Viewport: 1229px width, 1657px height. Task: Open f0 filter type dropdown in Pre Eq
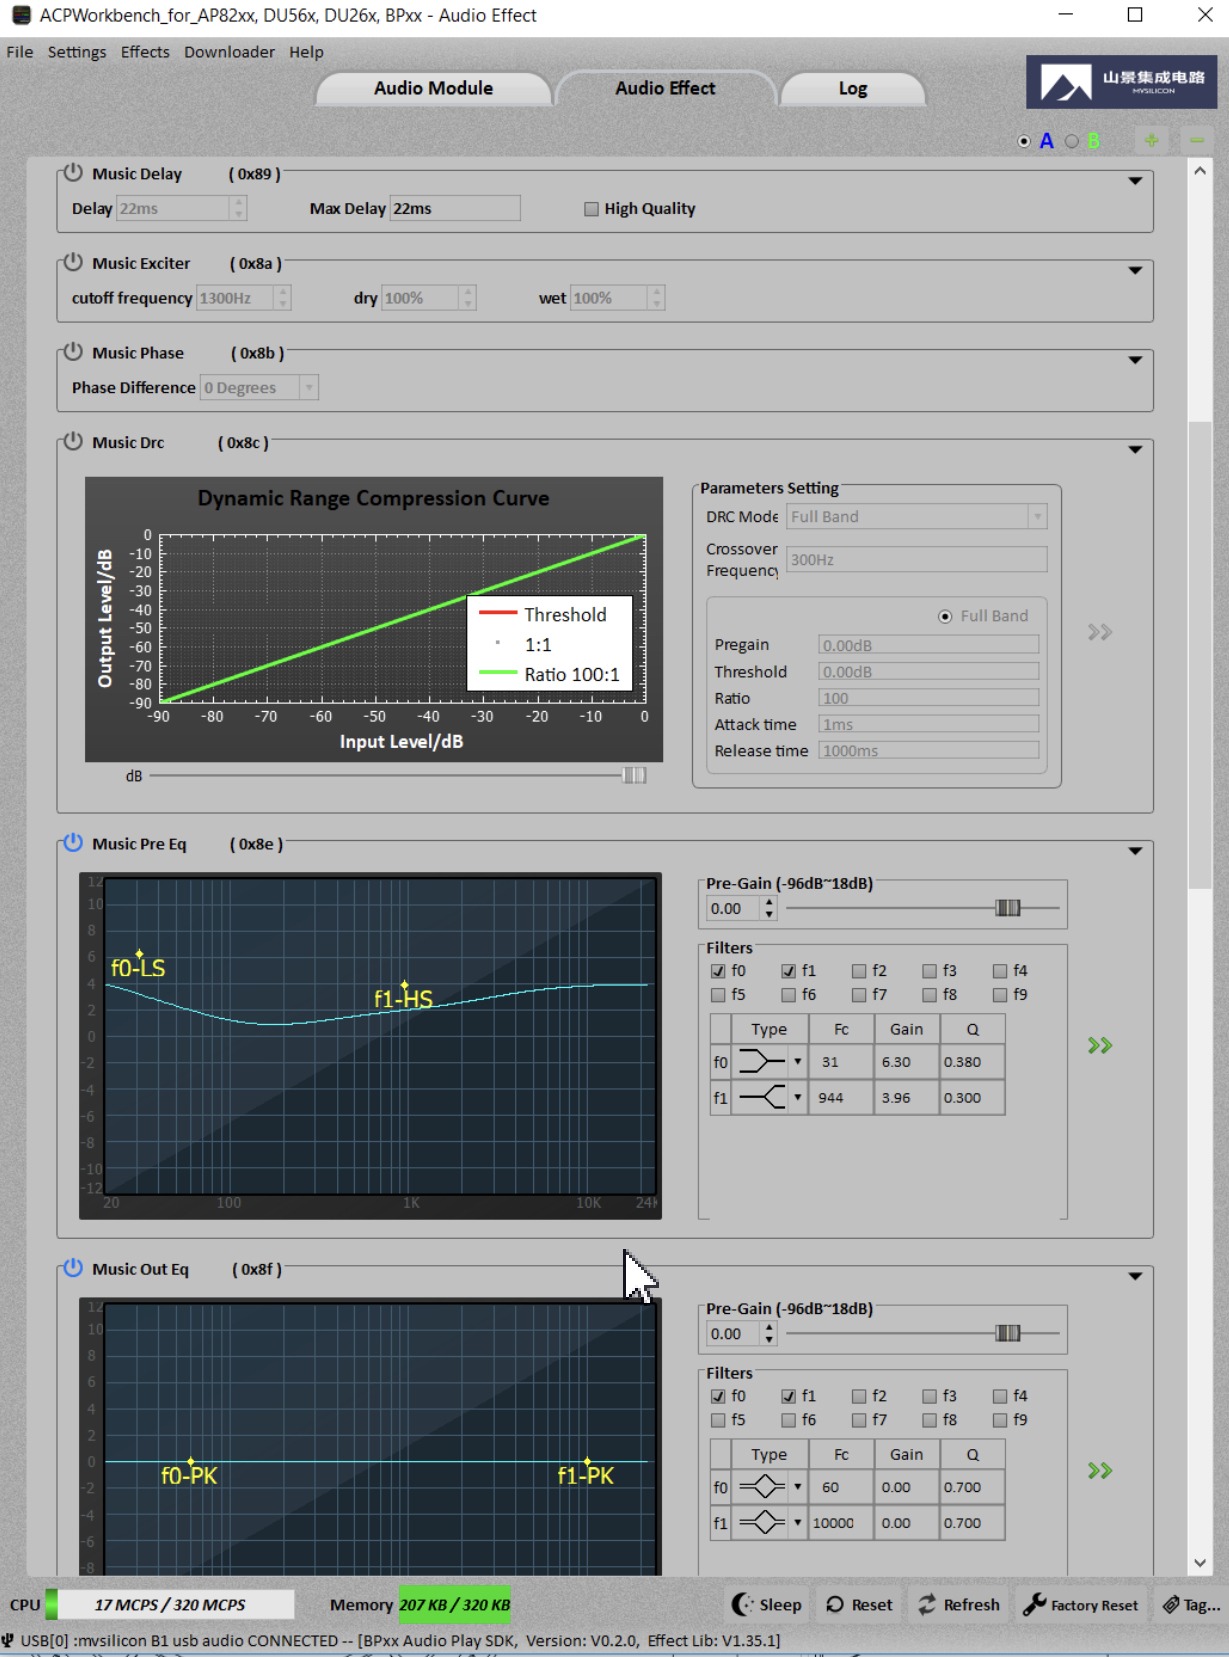797,1061
